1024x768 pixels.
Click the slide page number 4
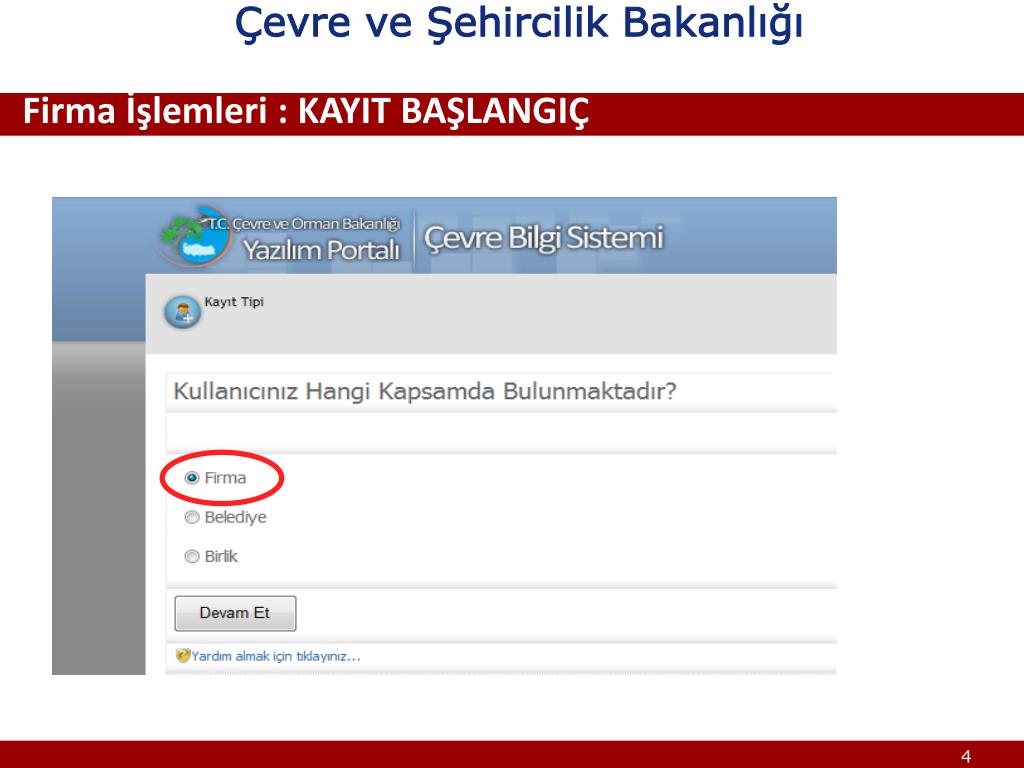click(966, 756)
